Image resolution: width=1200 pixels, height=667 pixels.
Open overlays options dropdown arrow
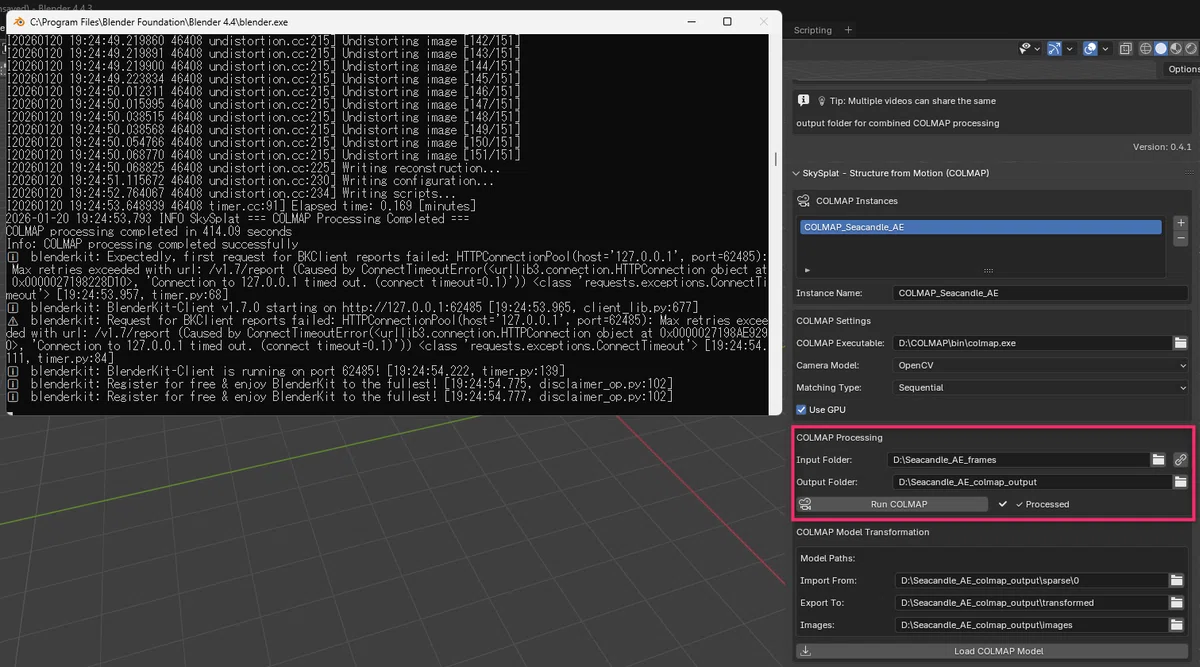[1105, 49]
